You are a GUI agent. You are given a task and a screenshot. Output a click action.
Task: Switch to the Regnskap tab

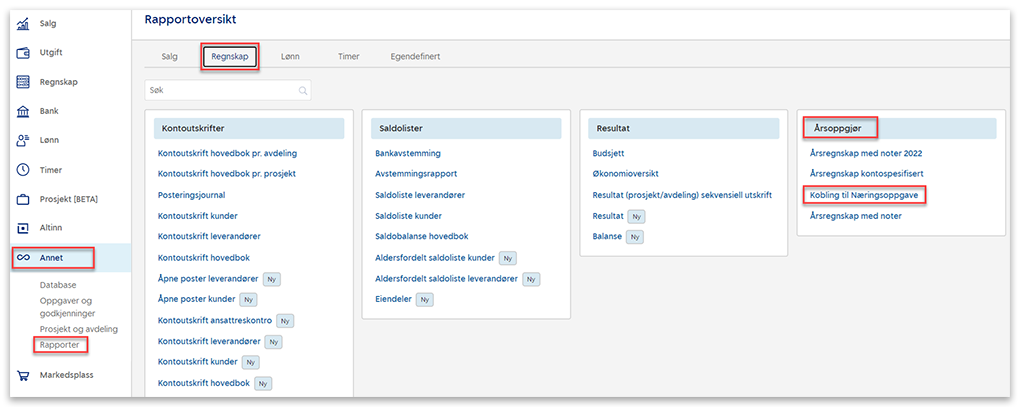[x=229, y=57]
